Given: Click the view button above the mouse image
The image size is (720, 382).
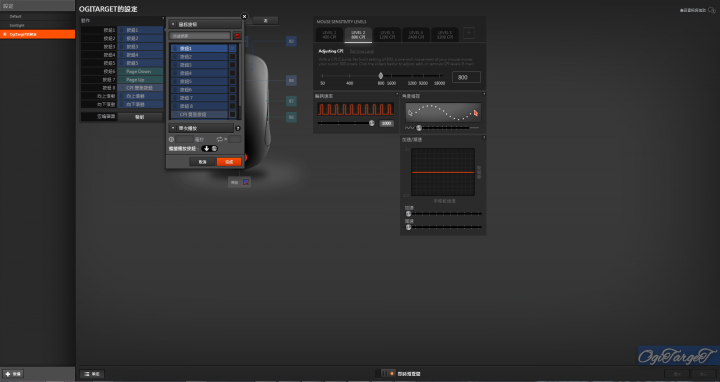Looking at the screenshot, I should [265, 21].
